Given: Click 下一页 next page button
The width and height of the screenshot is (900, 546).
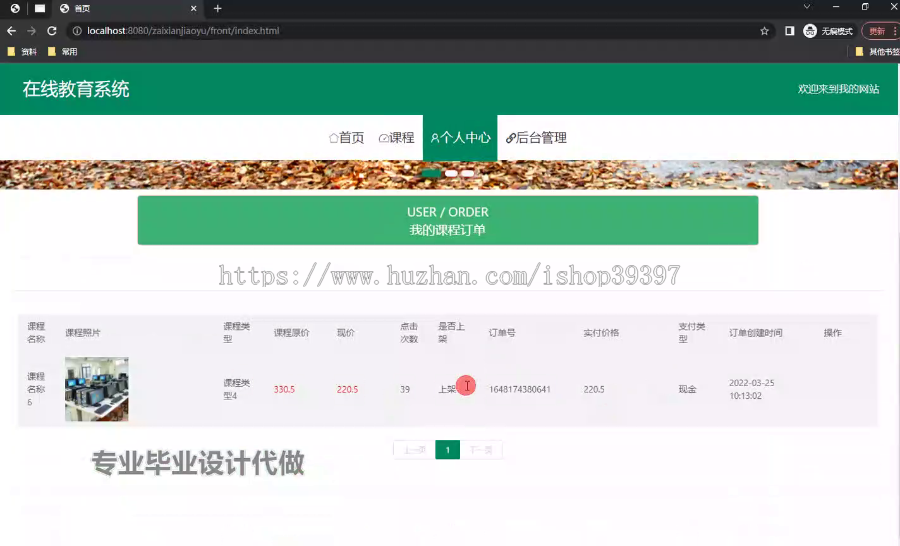Looking at the screenshot, I should pos(481,450).
